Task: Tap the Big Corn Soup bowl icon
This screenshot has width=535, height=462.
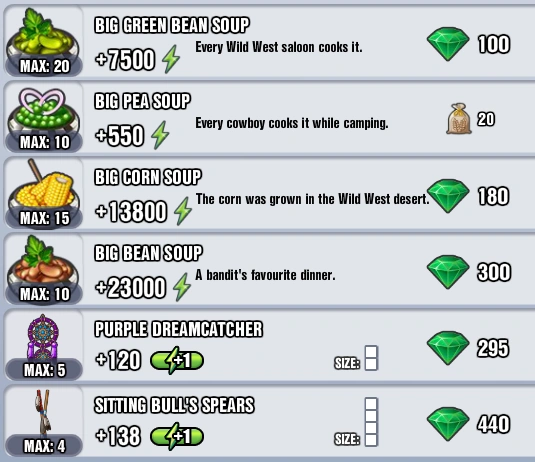Action: 43,188
